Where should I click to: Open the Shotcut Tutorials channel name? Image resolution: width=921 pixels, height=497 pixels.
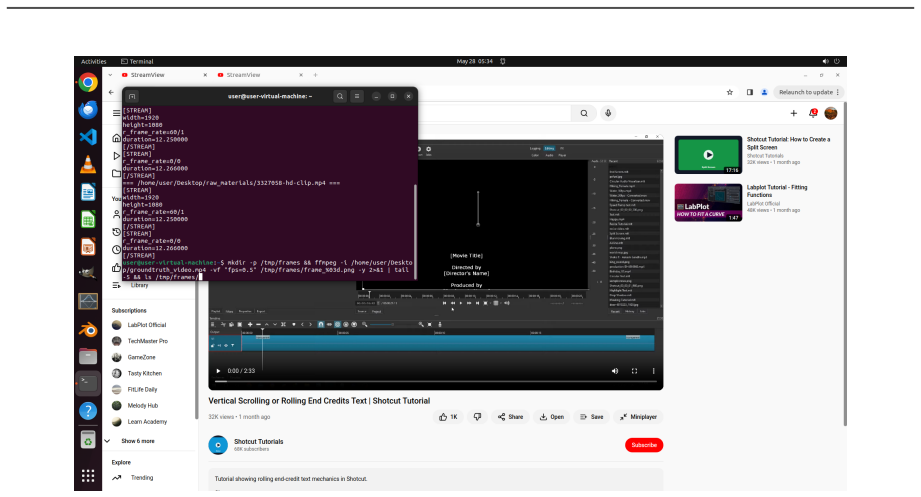pos(258,442)
